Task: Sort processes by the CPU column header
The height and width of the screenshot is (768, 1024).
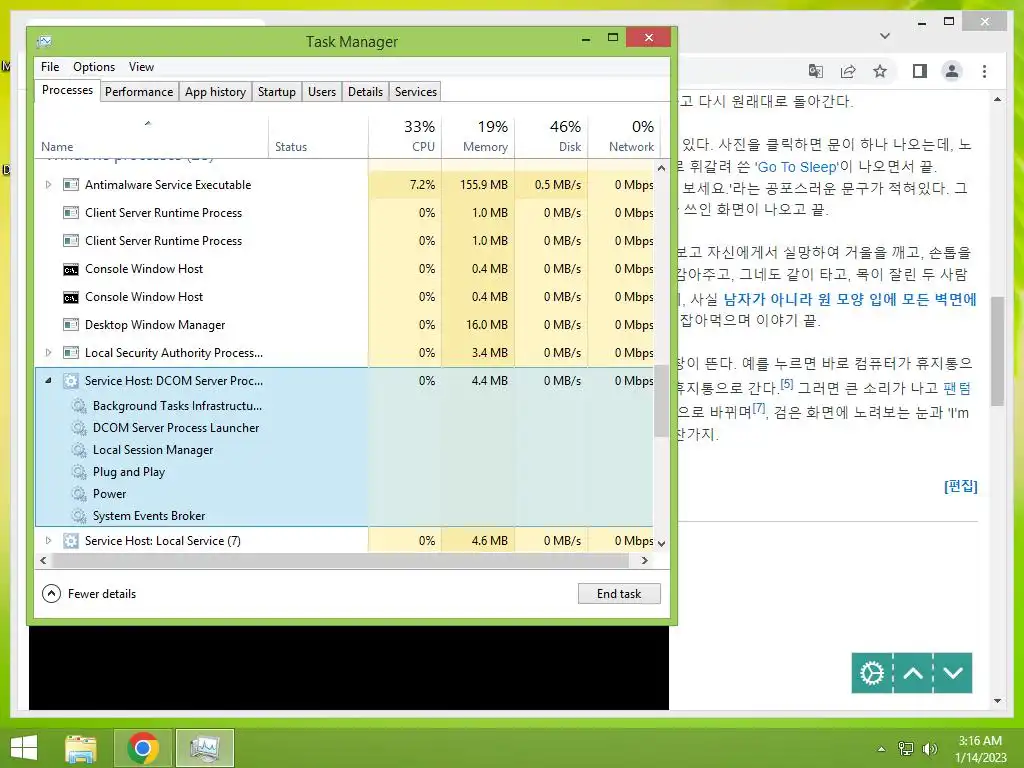Action: [x=405, y=136]
